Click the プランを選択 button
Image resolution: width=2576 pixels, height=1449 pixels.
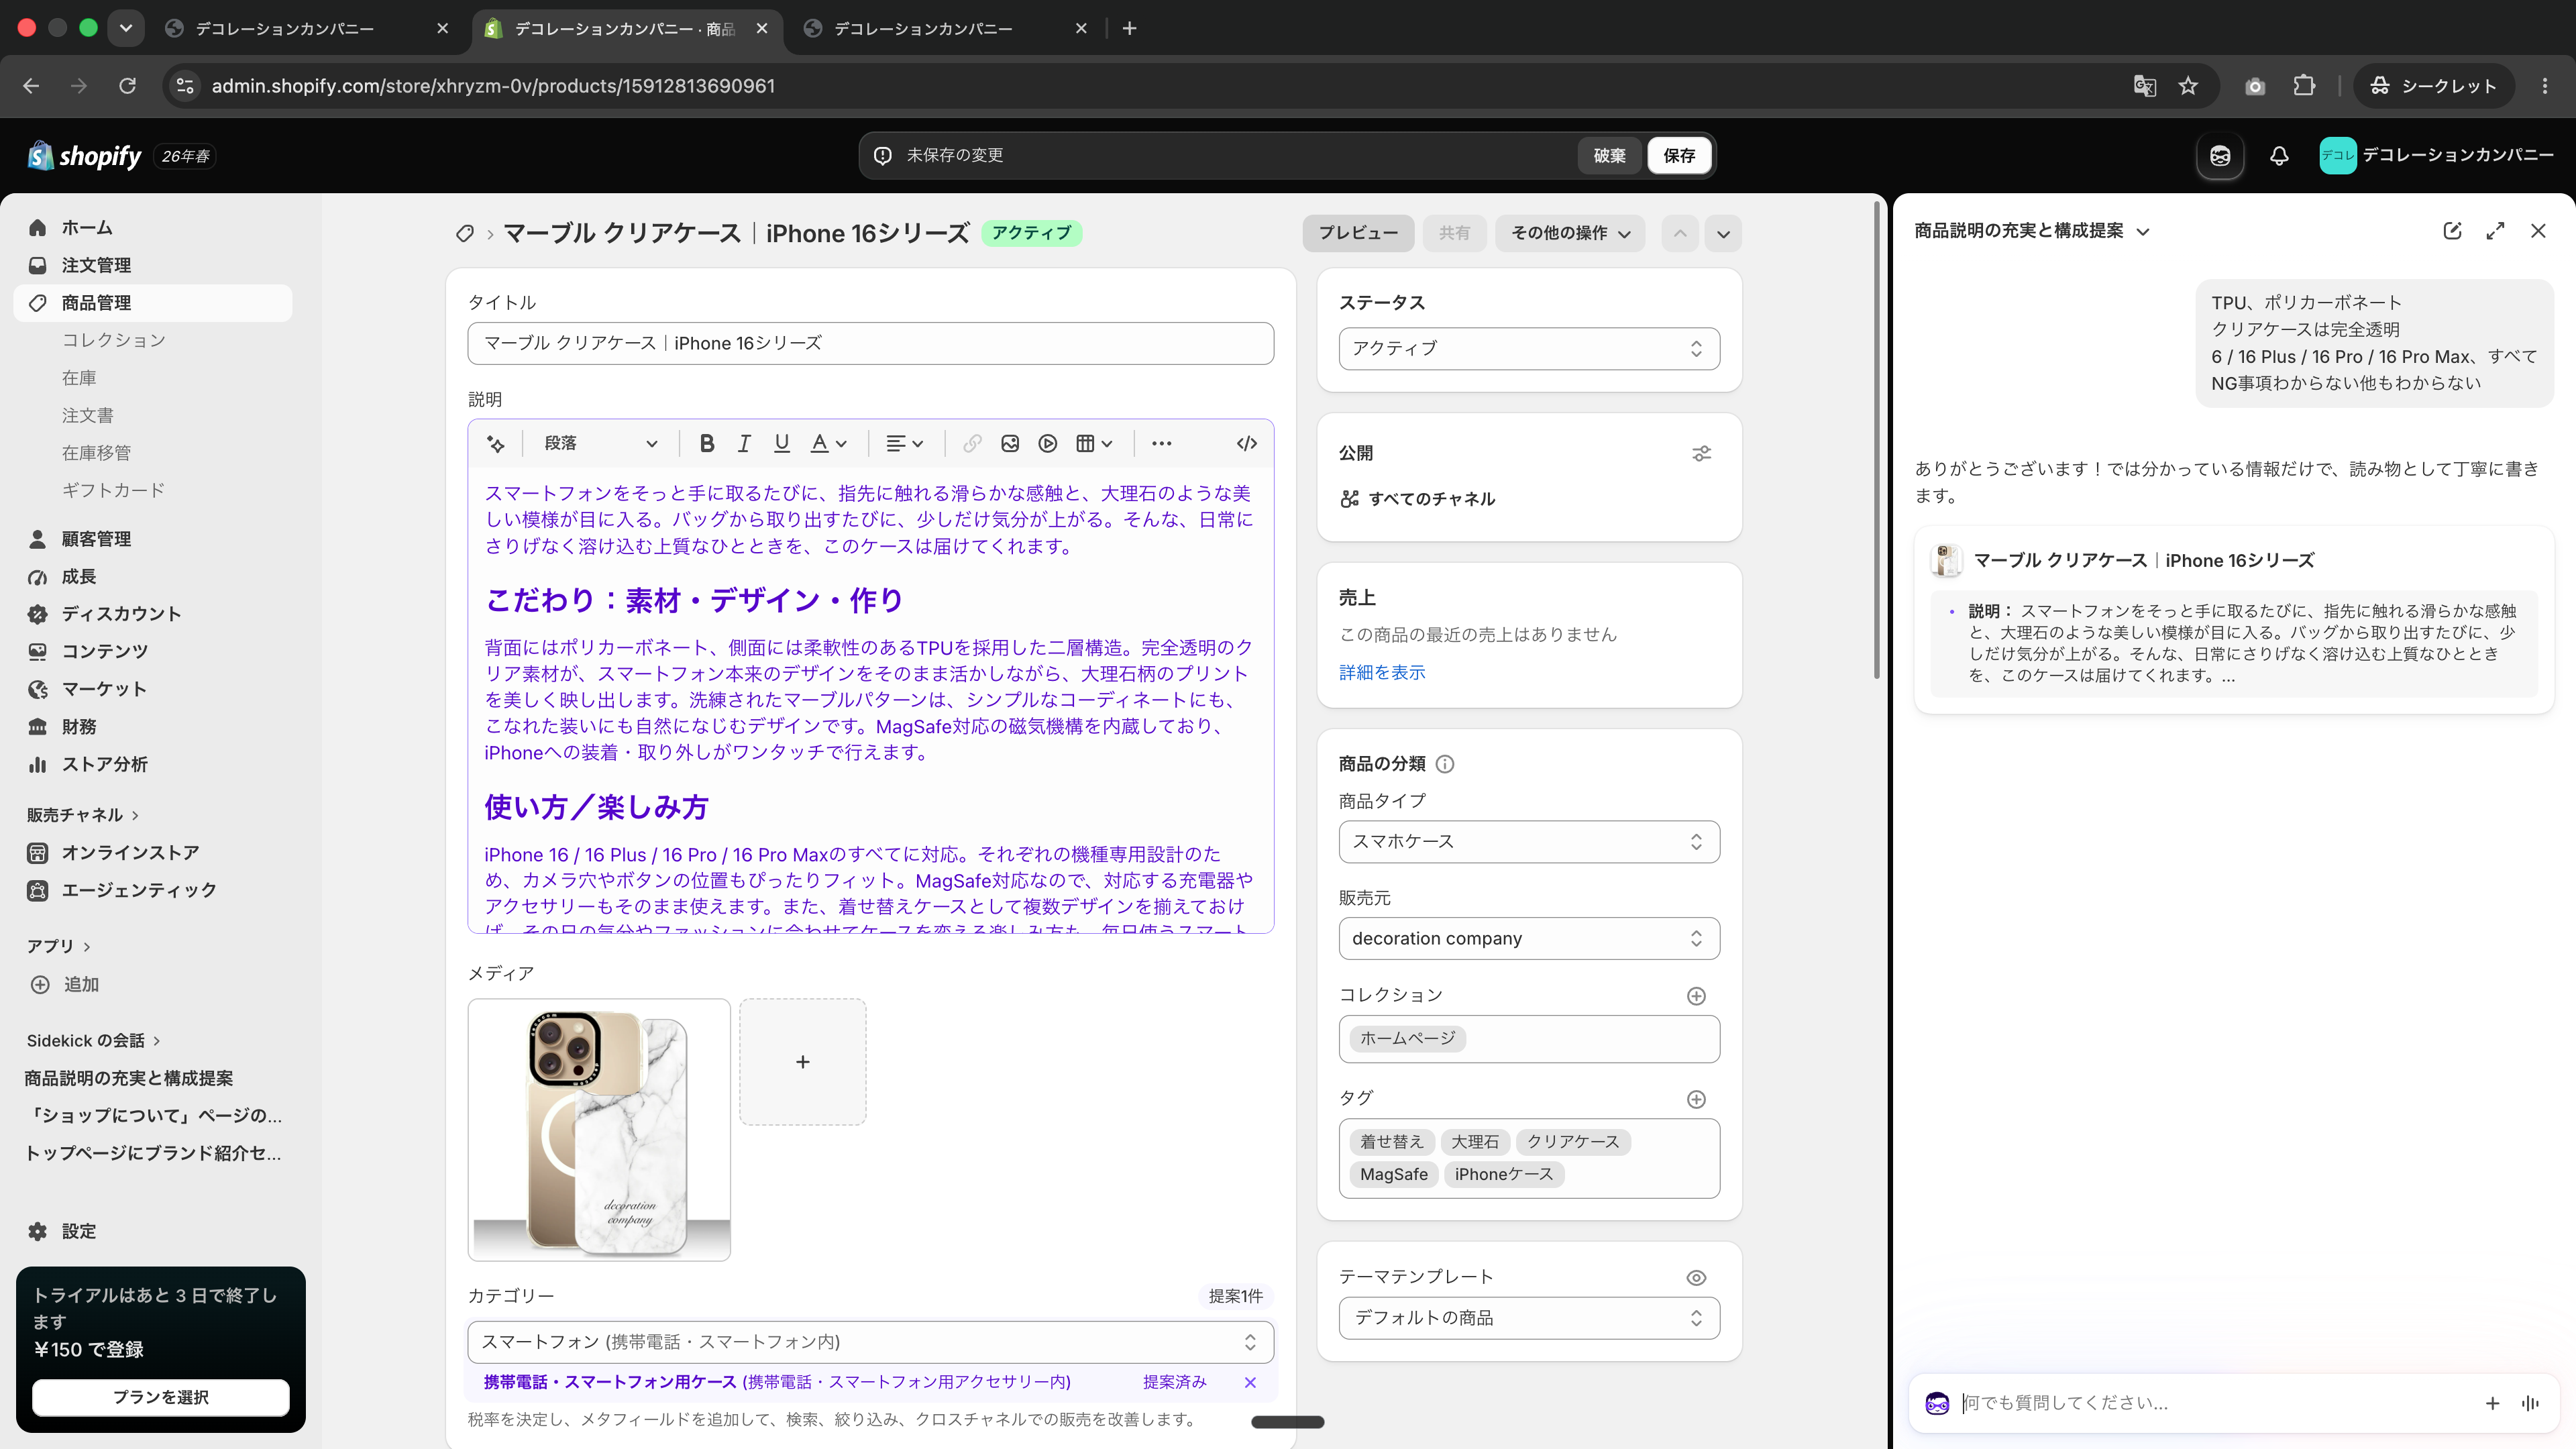click(x=161, y=1397)
